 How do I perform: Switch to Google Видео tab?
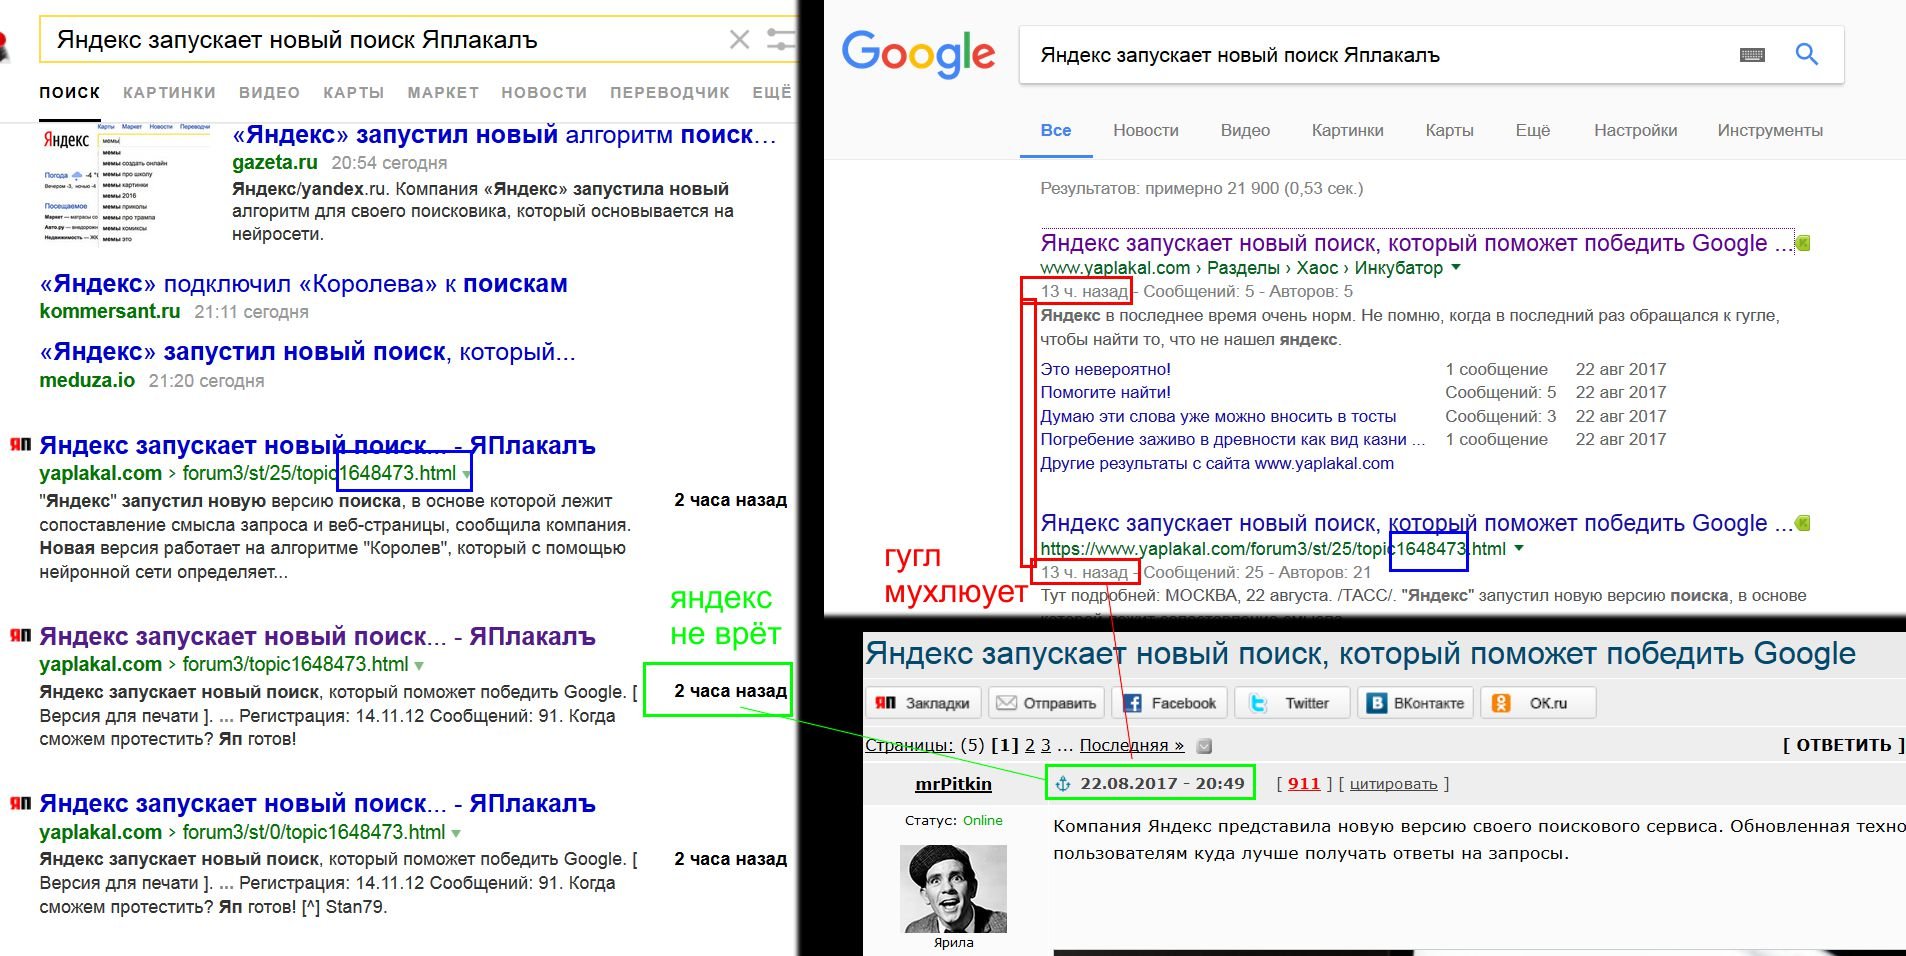pos(1245,130)
